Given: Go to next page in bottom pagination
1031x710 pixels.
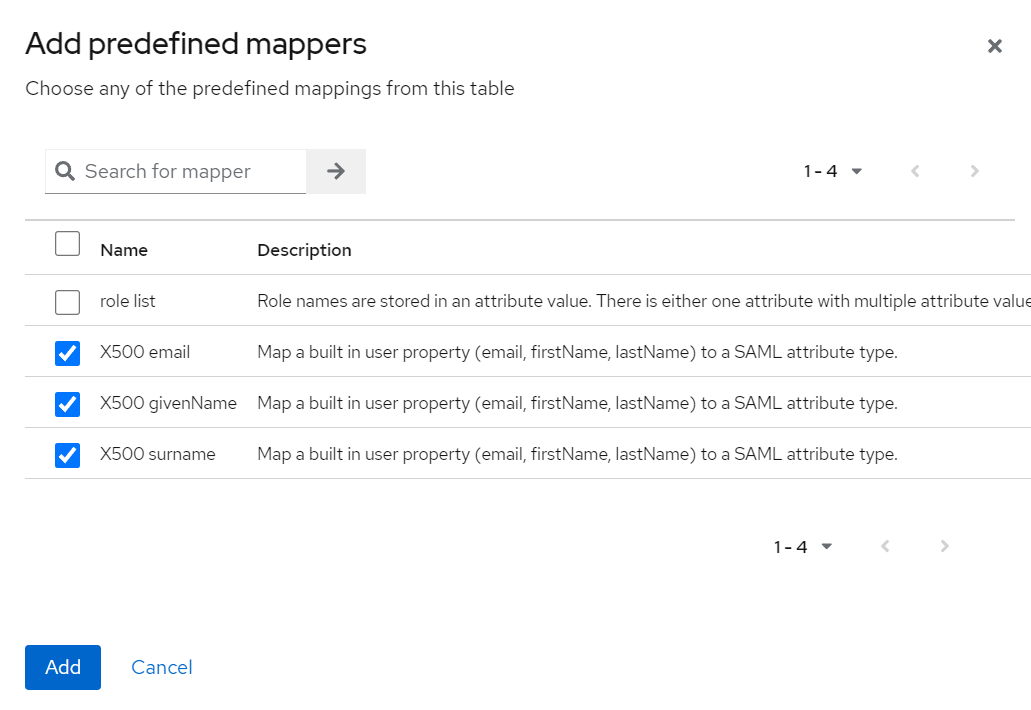Looking at the screenshot, I should [945, 546].
